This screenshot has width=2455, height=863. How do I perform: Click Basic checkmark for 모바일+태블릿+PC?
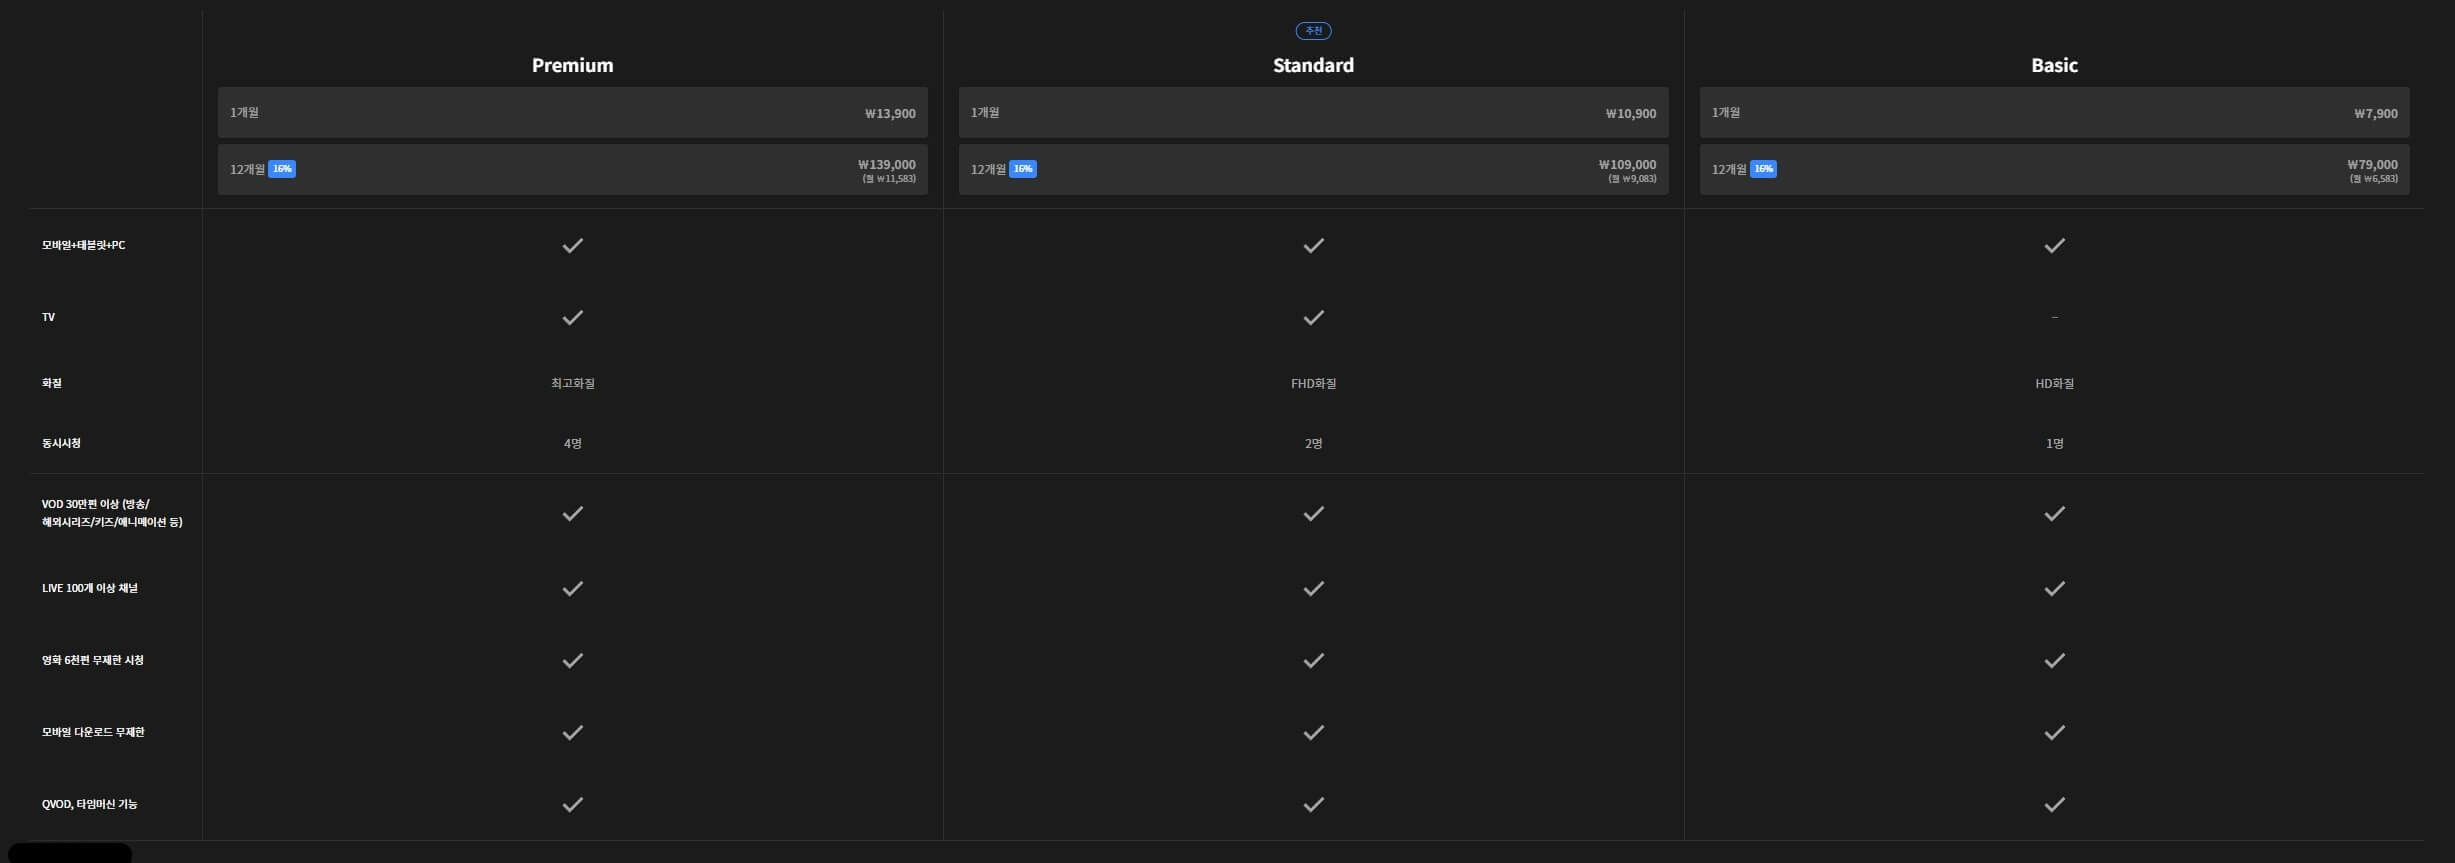2054,245
